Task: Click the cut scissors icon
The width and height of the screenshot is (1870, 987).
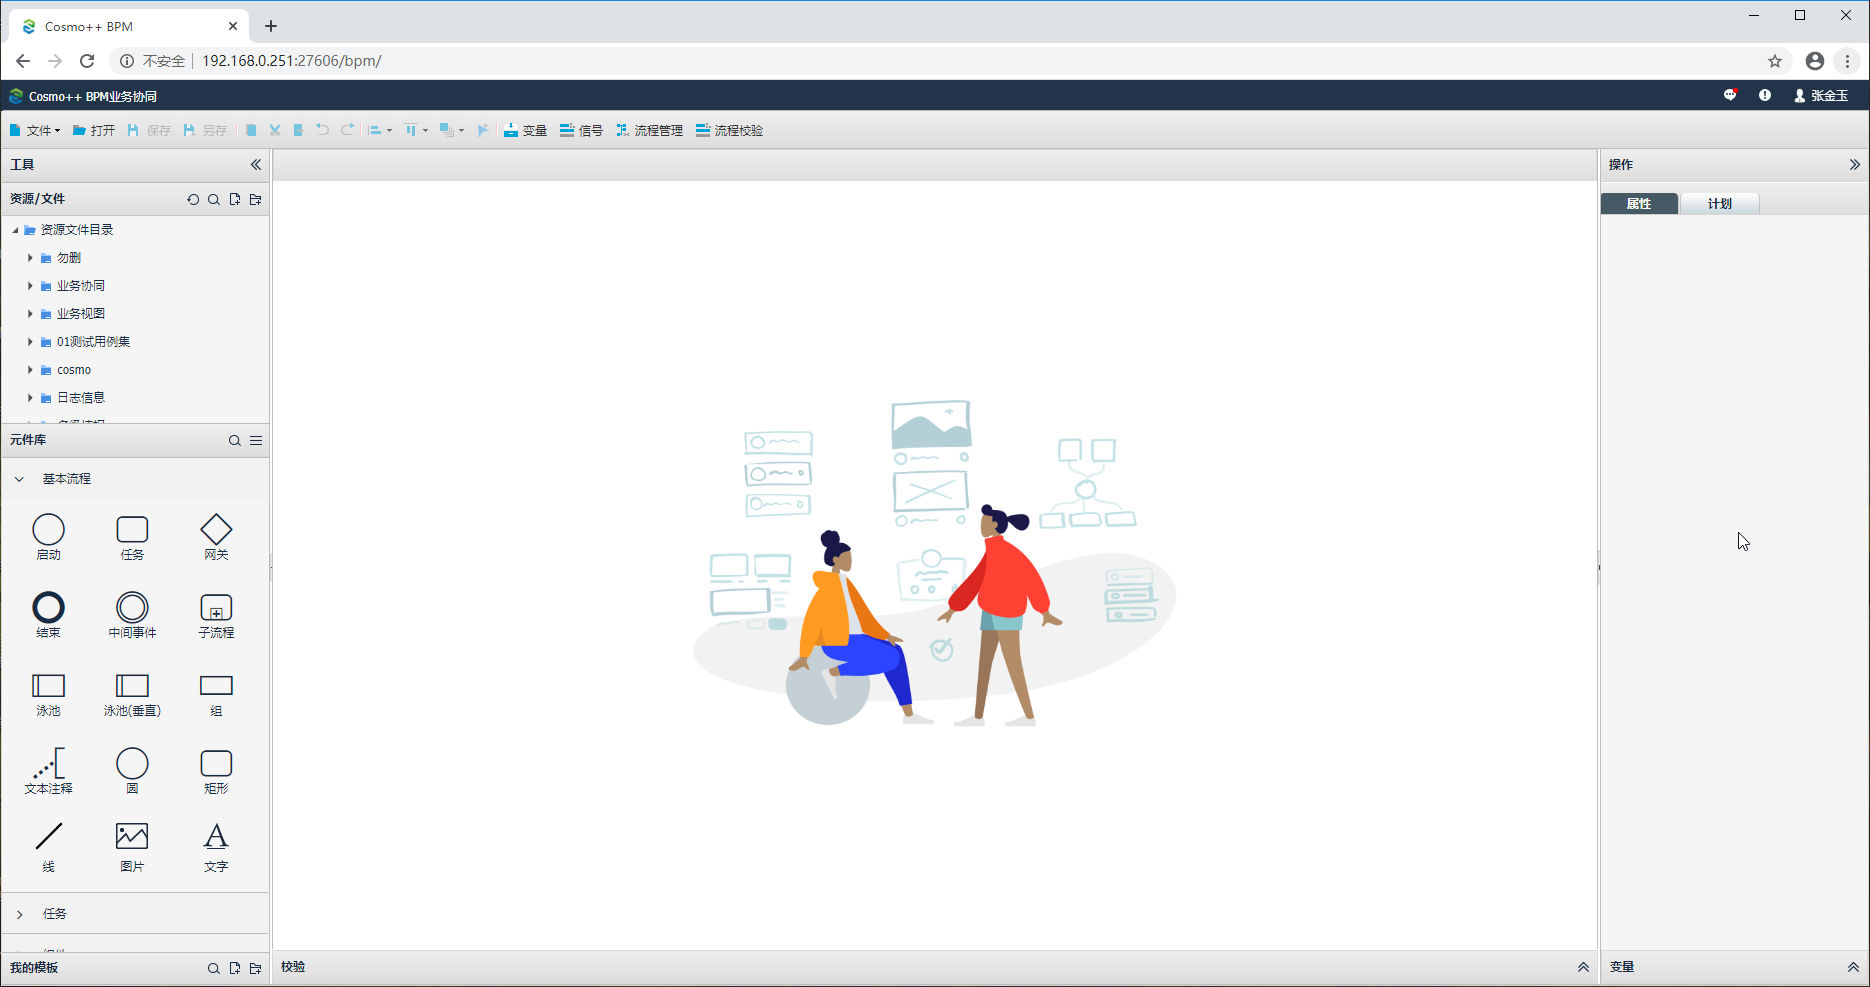Action: click(x=275, y=130)
